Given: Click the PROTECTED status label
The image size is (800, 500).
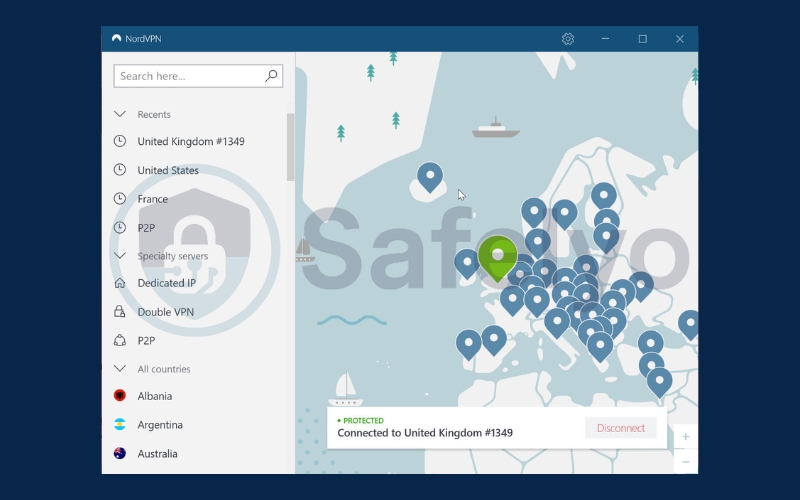Looking at the screenshot, I should click(x=363, y=420).
